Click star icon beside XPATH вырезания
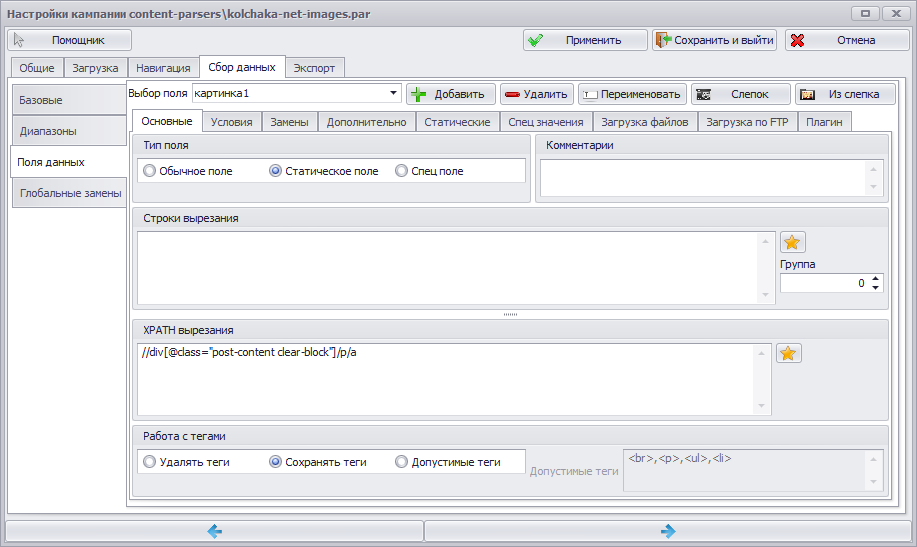This screenshot has height=547, width=917. (x=788, y=353)
